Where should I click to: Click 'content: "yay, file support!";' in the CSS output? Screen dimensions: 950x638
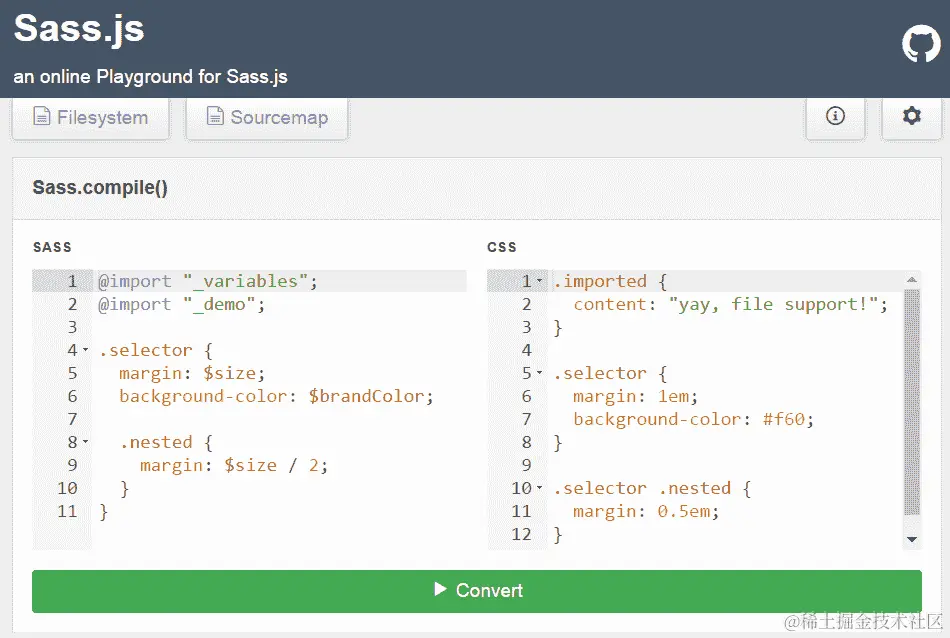coord(731,304)
